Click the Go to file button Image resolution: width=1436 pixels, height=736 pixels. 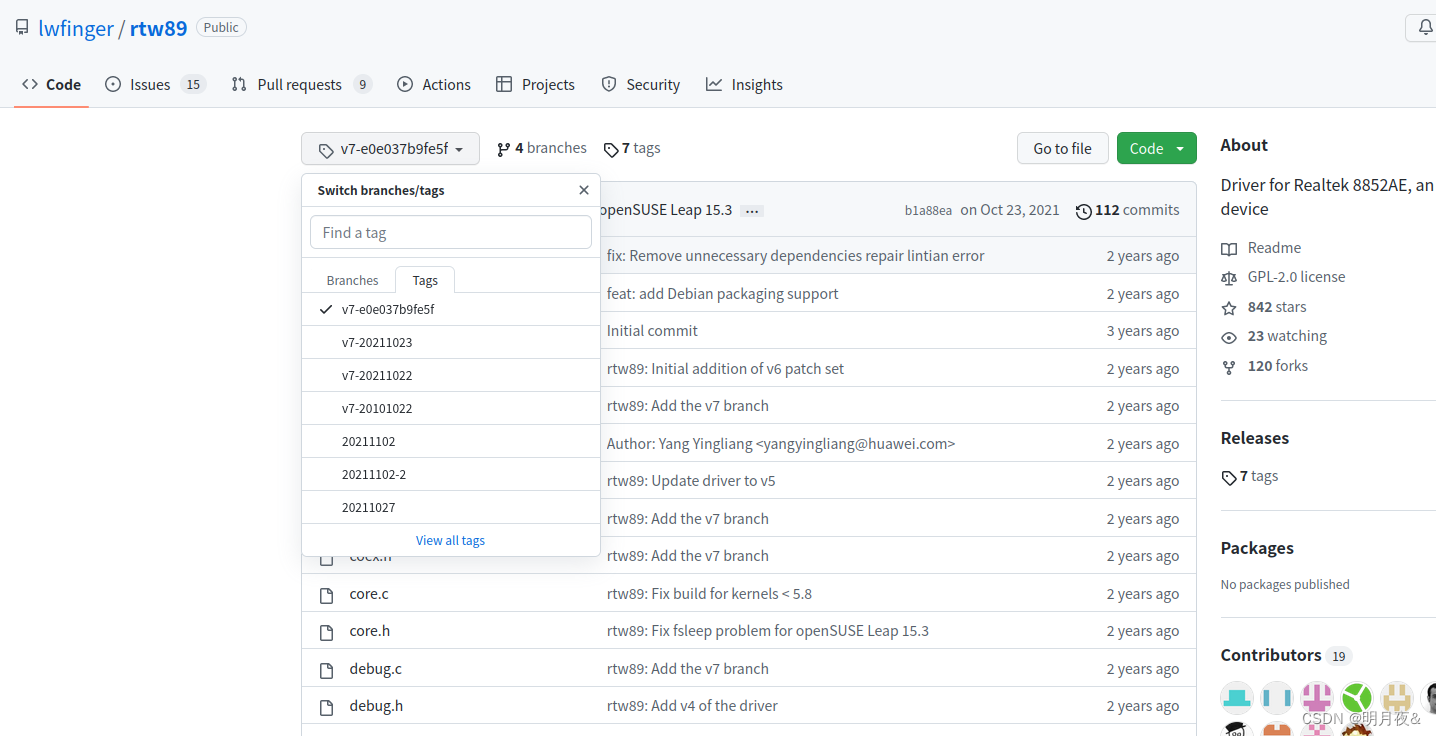point(1062,148)
